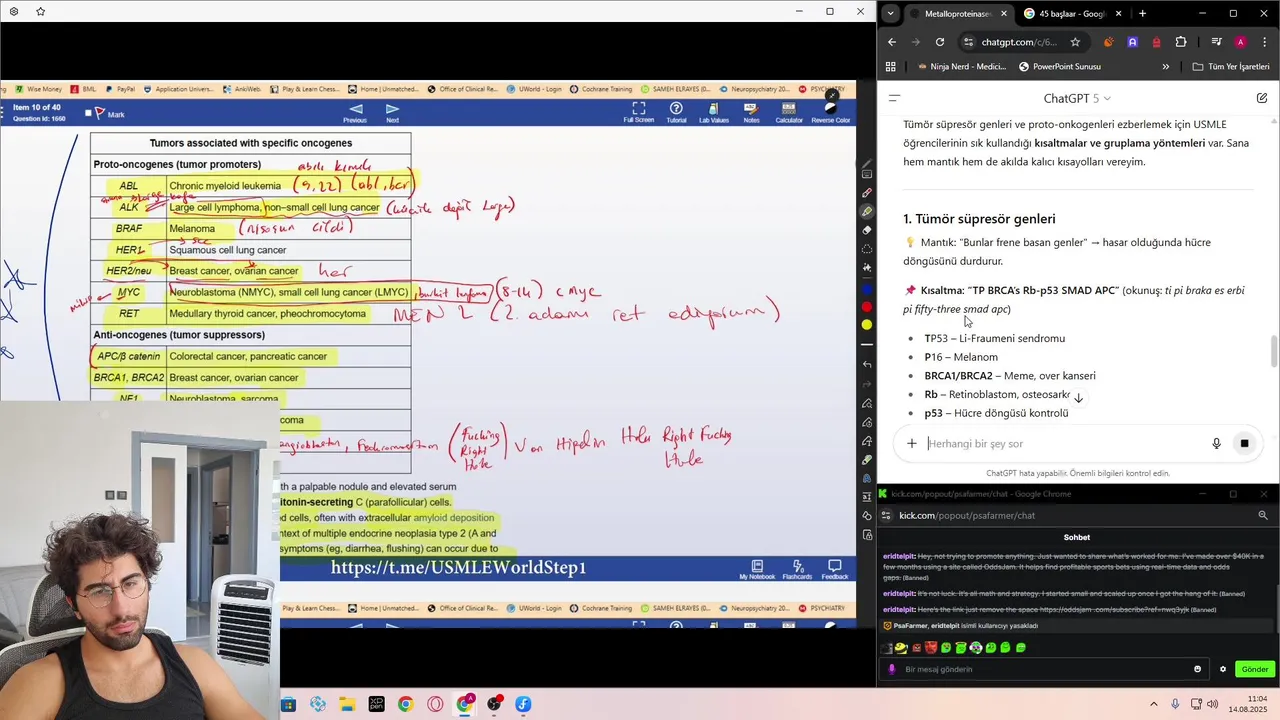
Task: Start voice dictation in ChatGPT
Action: pos(1216,443)
